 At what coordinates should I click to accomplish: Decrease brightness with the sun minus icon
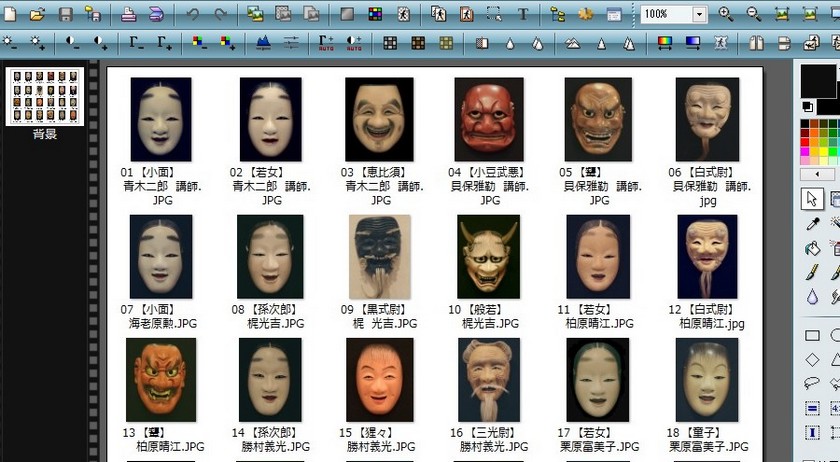(9, 42)
